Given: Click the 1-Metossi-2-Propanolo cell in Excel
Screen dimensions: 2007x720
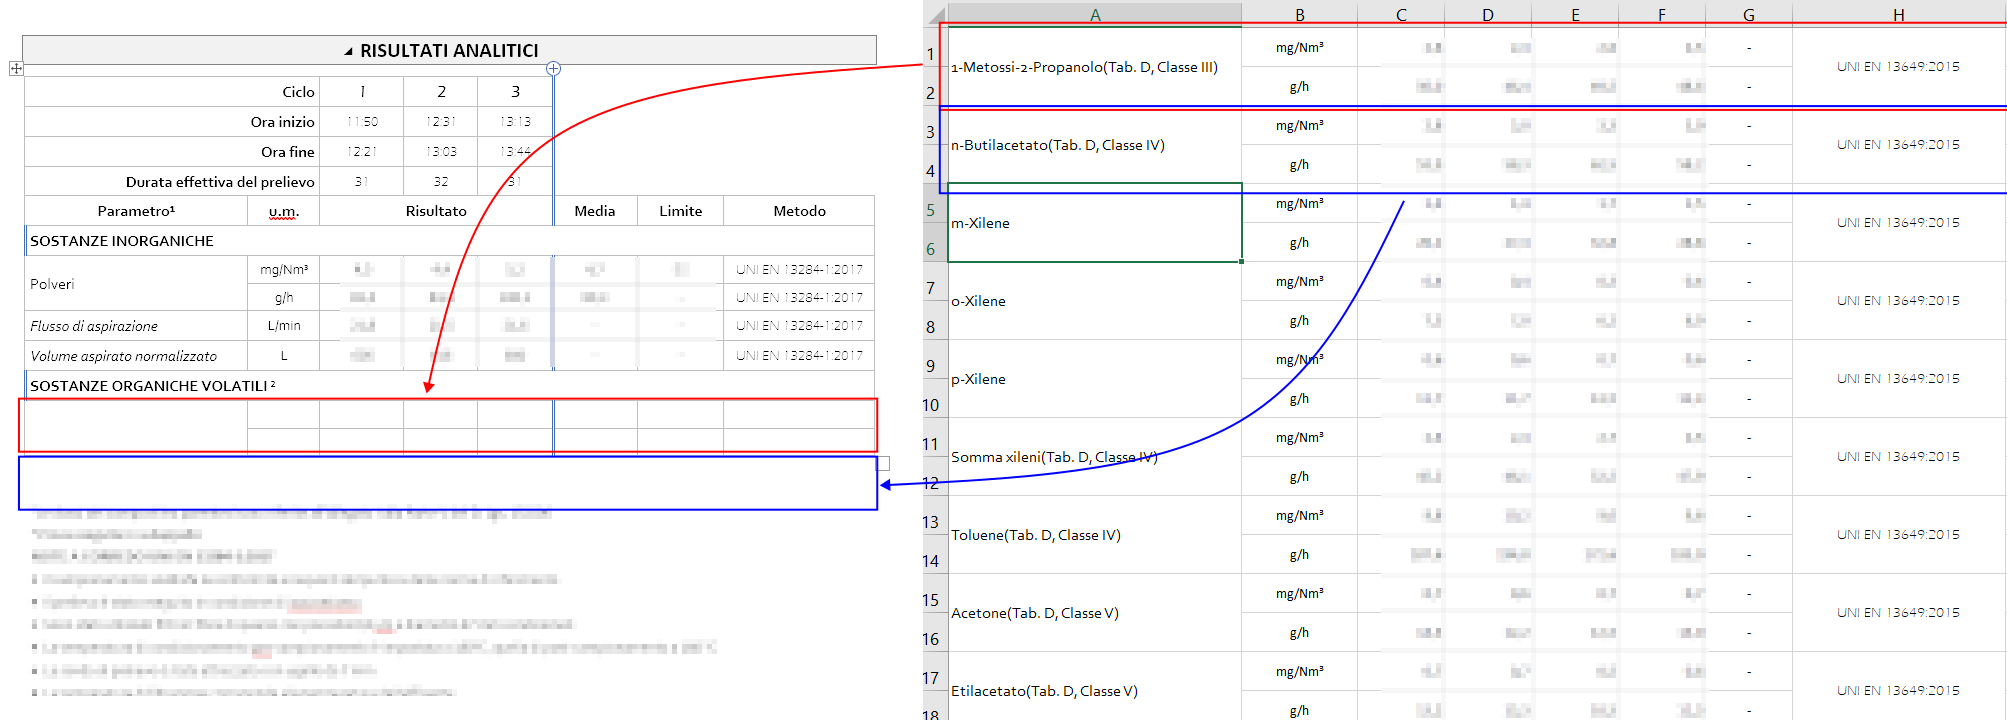Looking at the screenshot, I should point(1095,67).
